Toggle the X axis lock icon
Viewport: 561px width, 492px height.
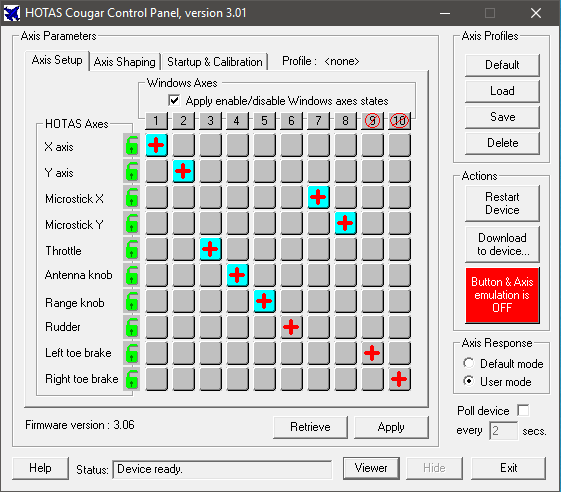point(131,145)
